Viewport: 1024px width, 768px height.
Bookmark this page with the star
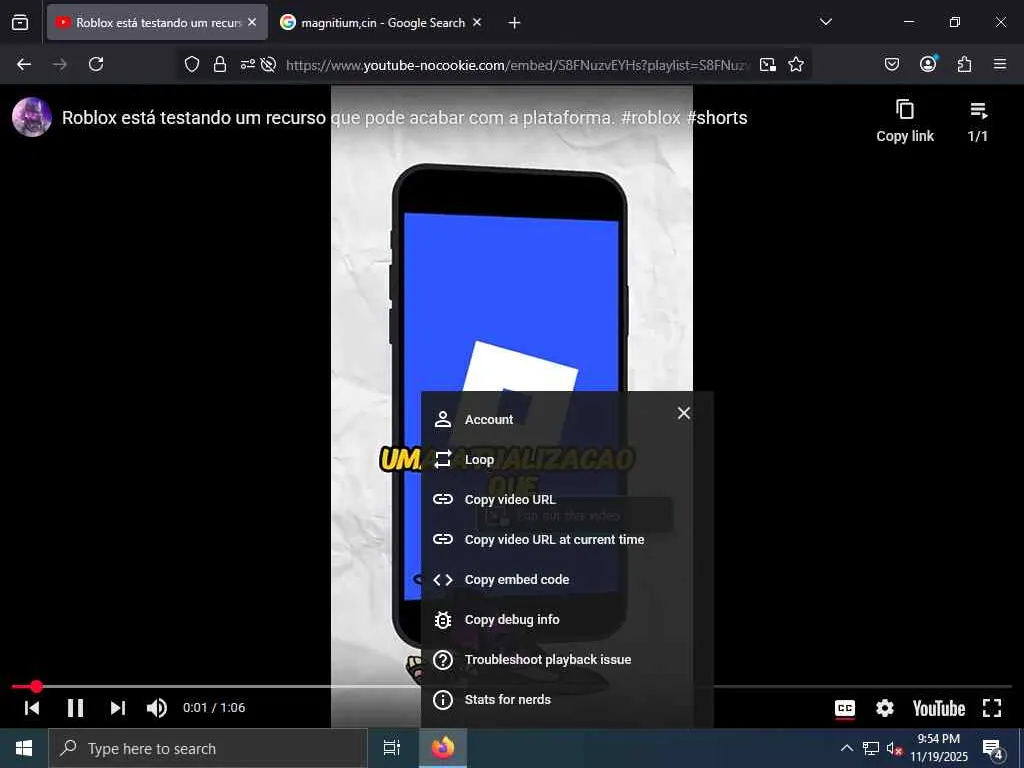795,64
